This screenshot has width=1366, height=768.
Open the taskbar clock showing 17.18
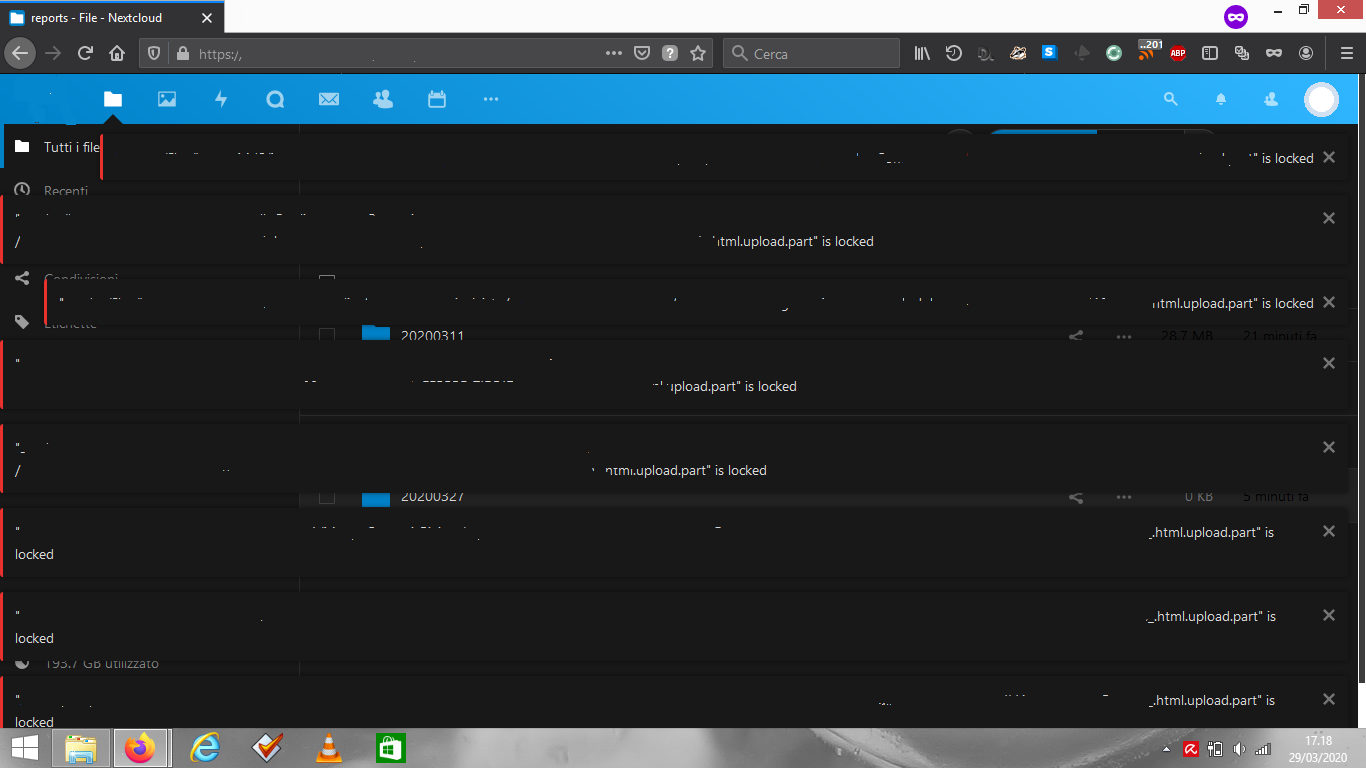point(1319,748)
